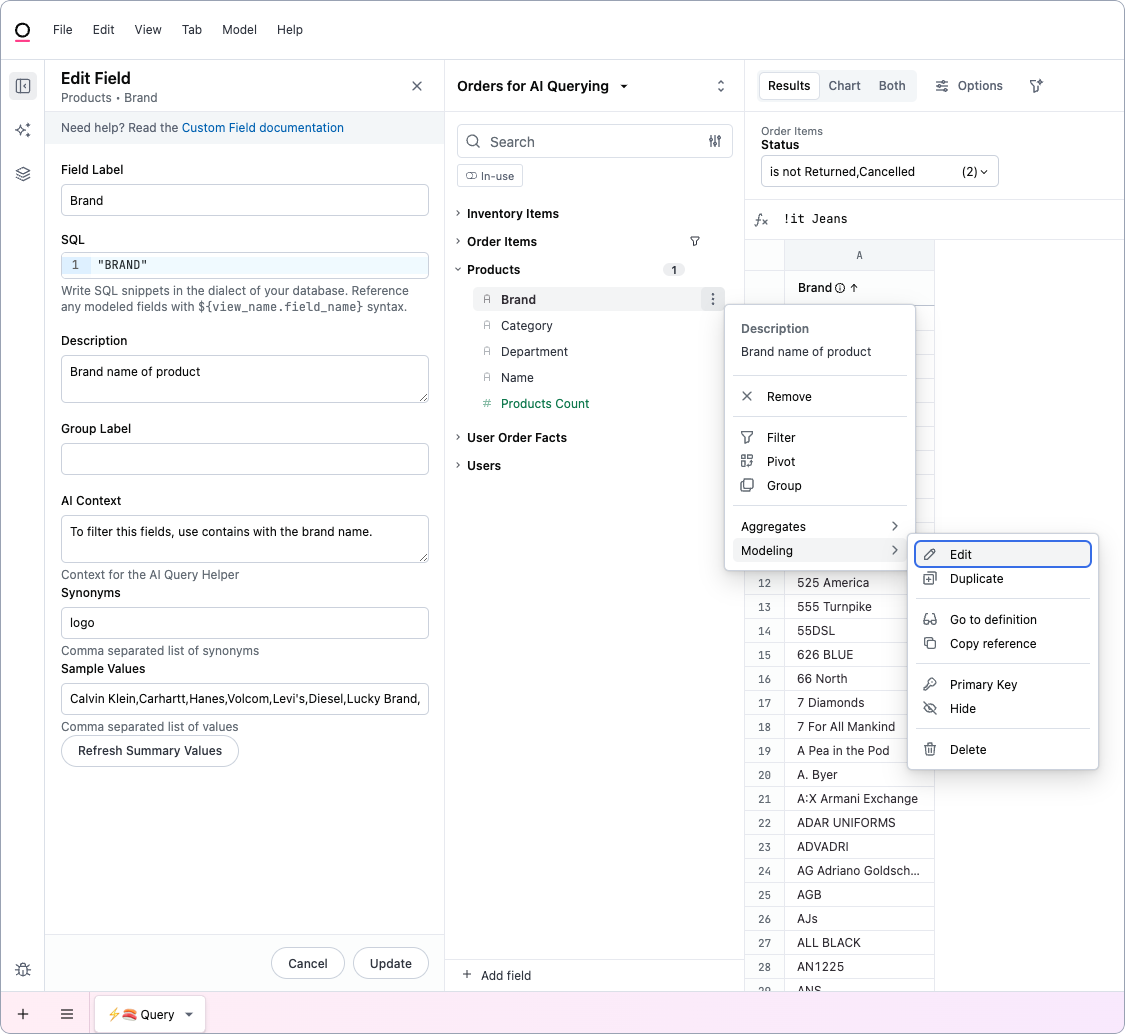Click the debug bug icon at bottom left
Image resolution: width=1125 pixels, height=1034 pixels.
pyautogui.click(x=22, y=969)
